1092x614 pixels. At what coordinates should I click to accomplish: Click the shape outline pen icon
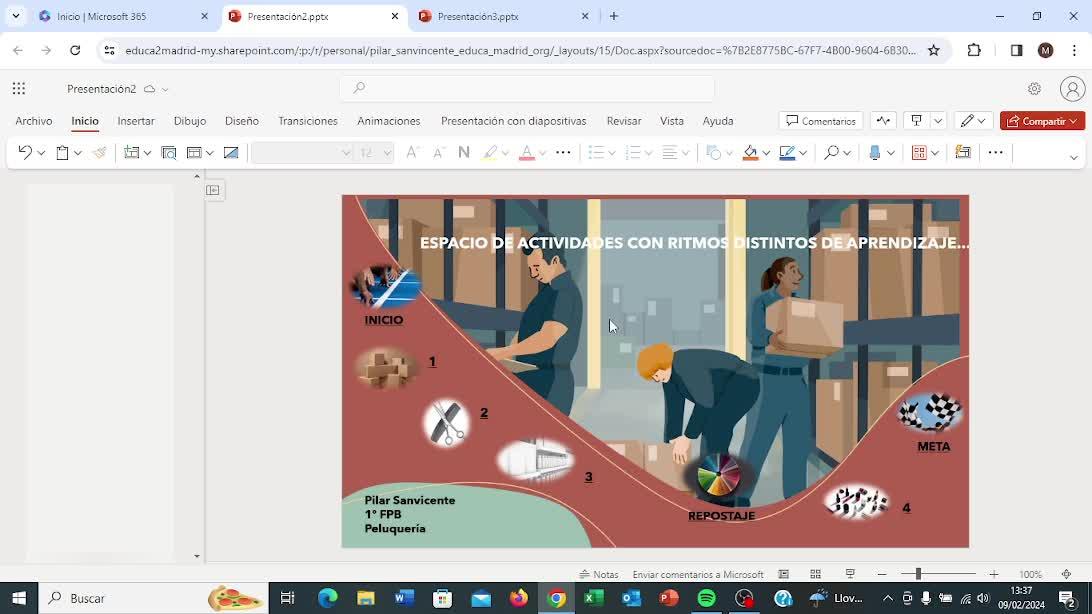pos(787,152)
